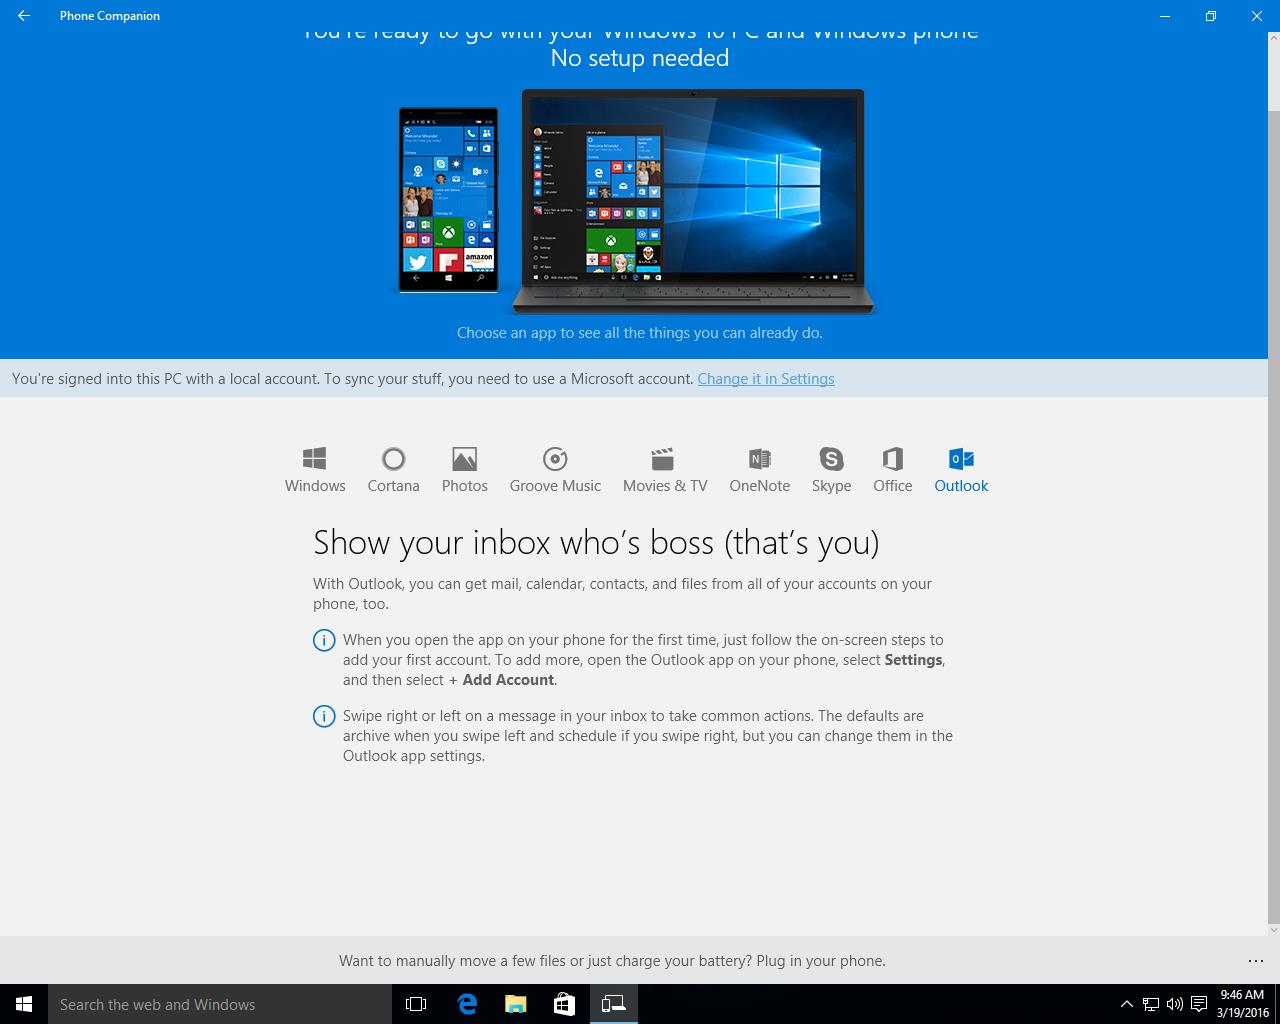
Task: Choose the Skype app icon
Action: (x=831, y=470)
